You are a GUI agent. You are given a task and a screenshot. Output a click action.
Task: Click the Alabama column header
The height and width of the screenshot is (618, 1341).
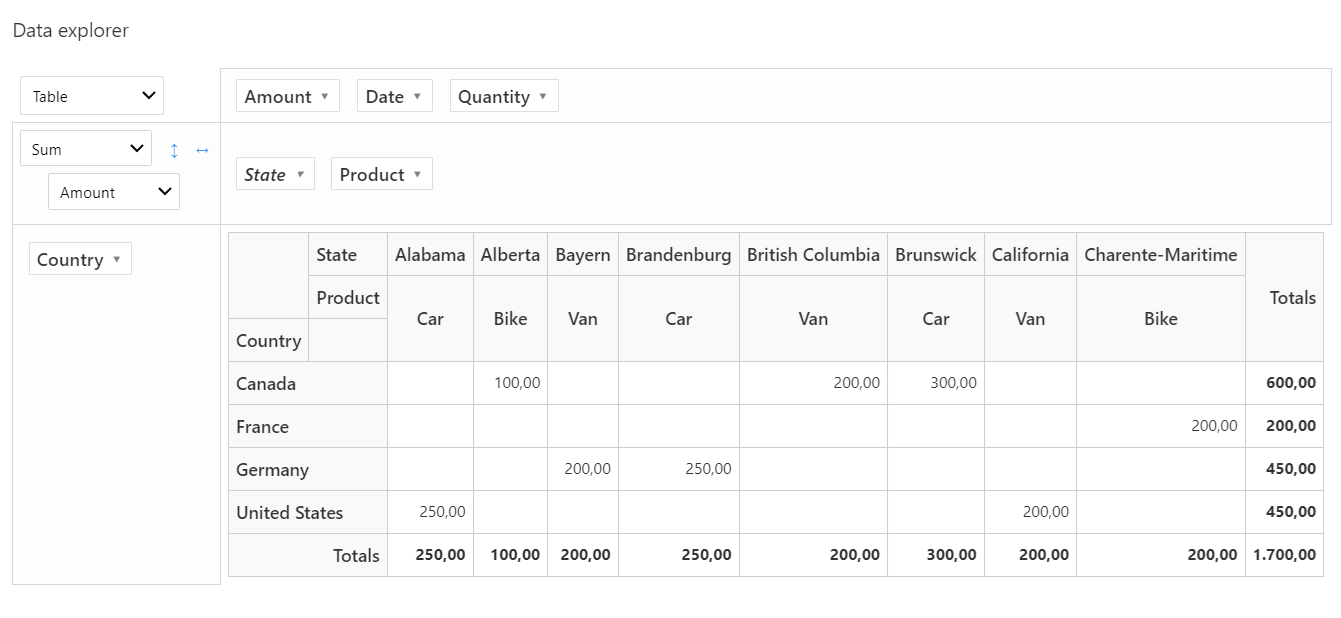[x=430, y=255]
